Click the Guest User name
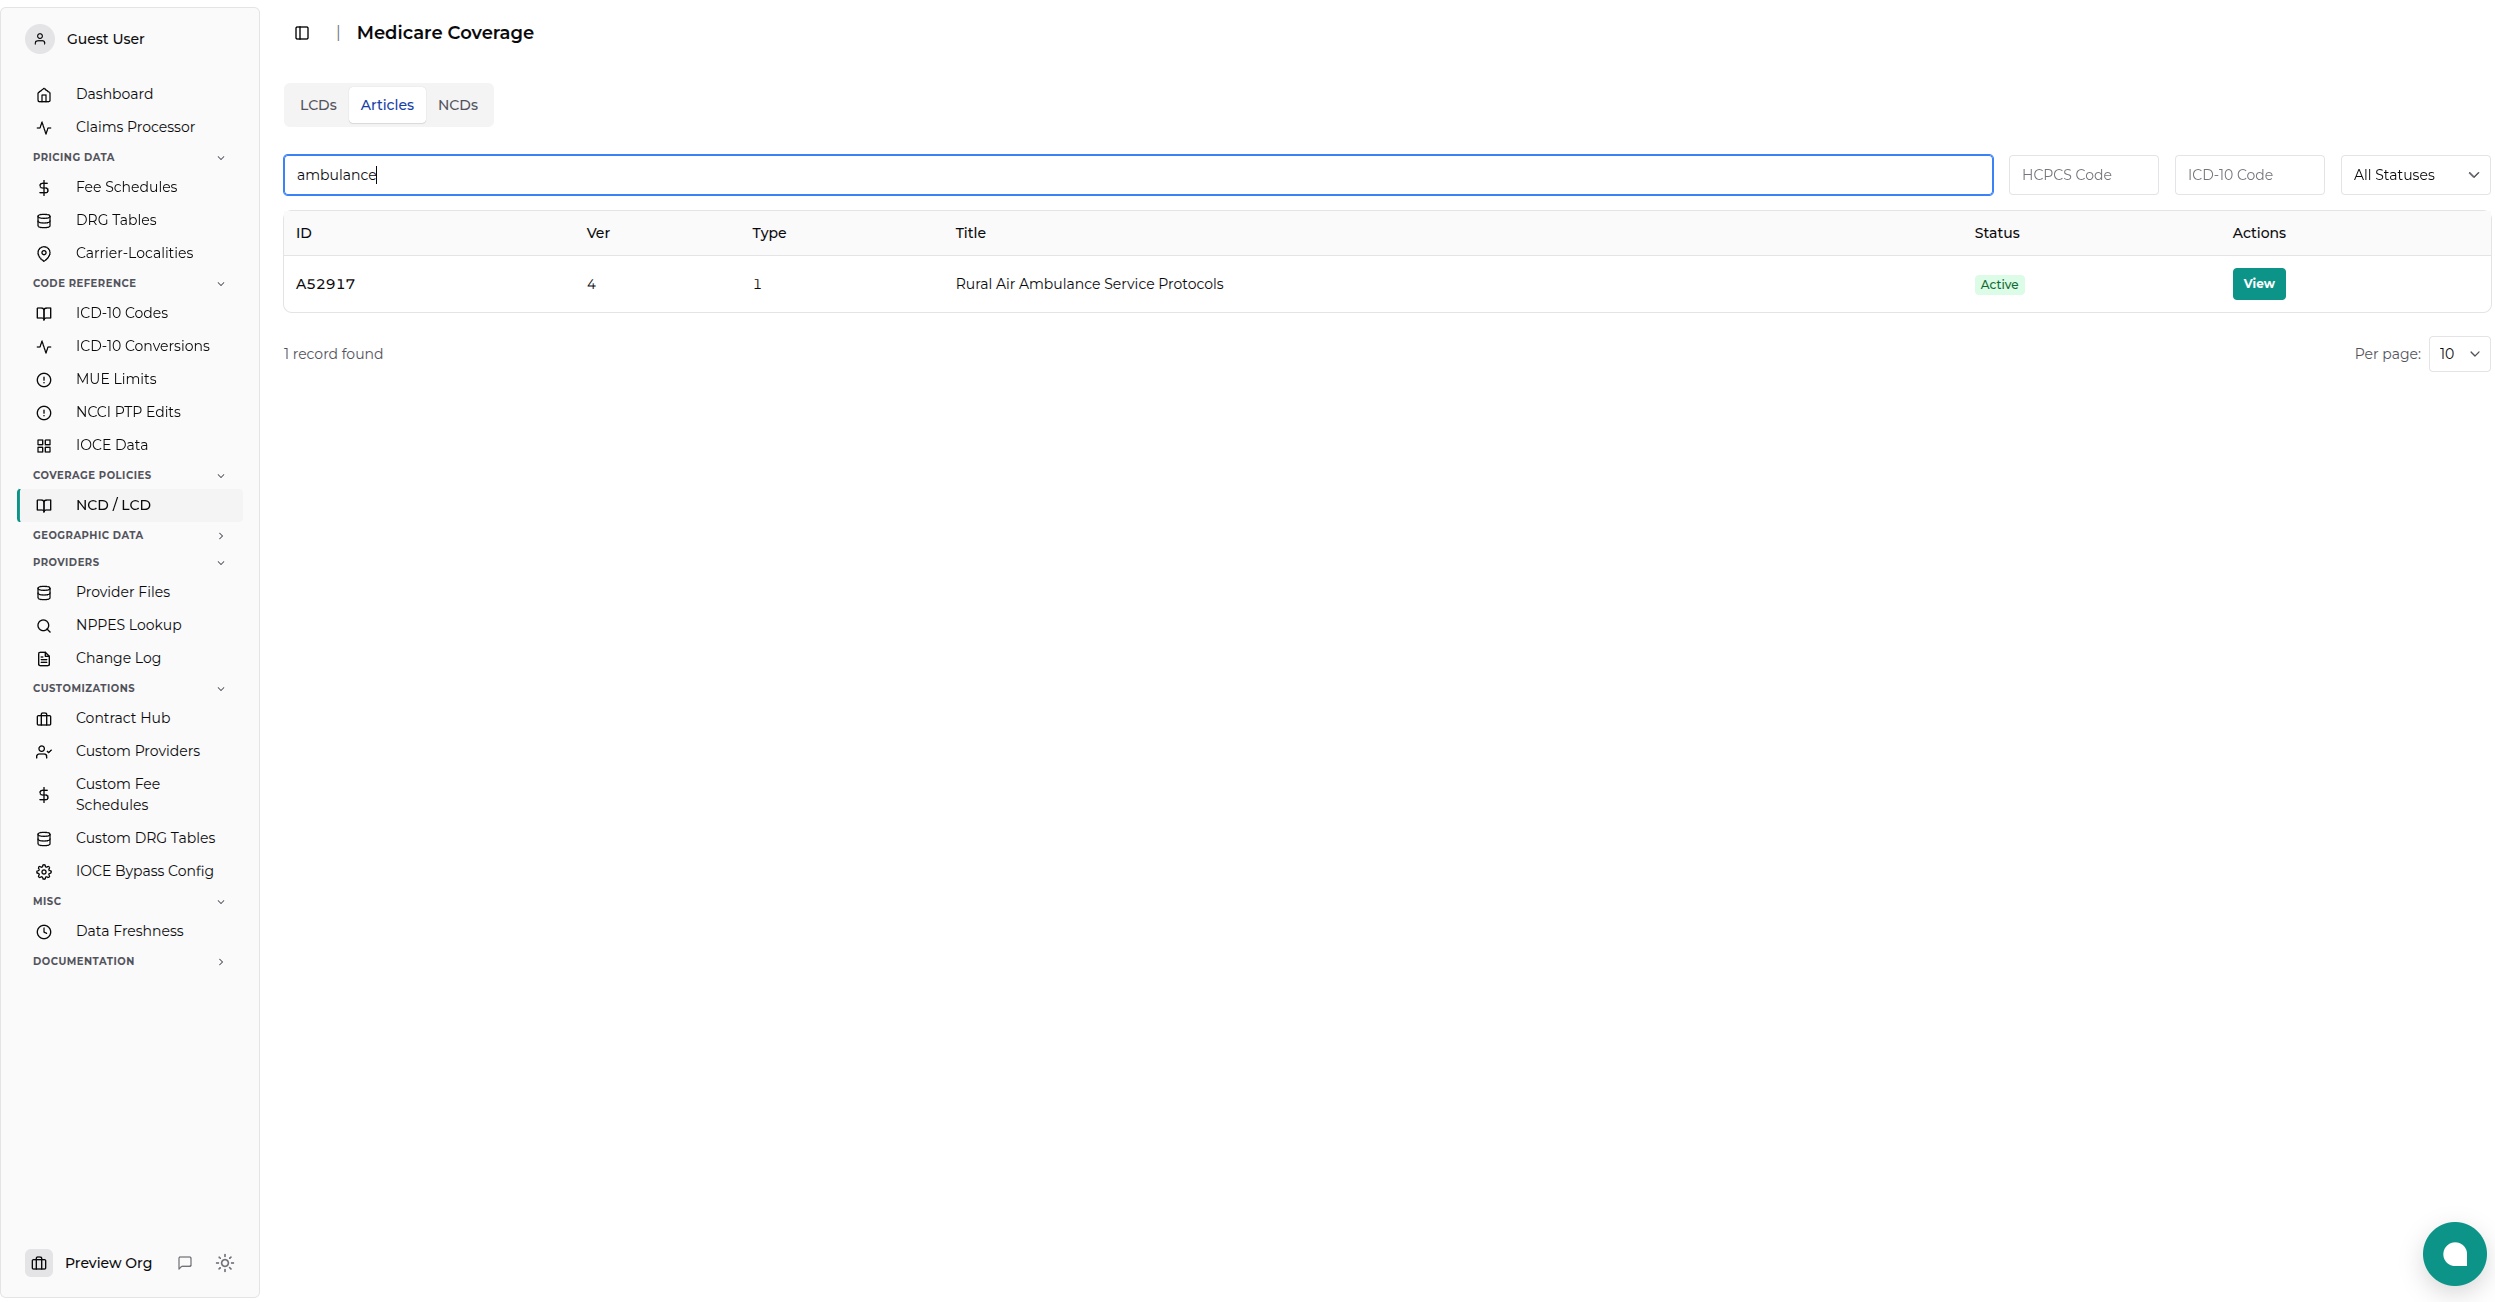 105,39
